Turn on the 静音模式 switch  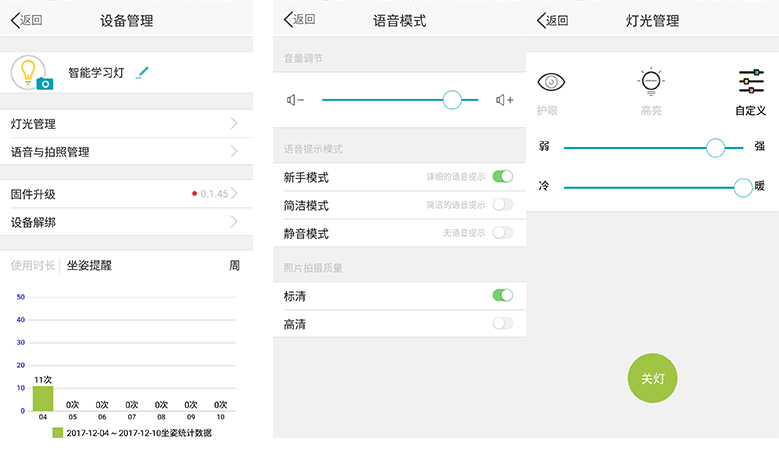coord(502,233)
